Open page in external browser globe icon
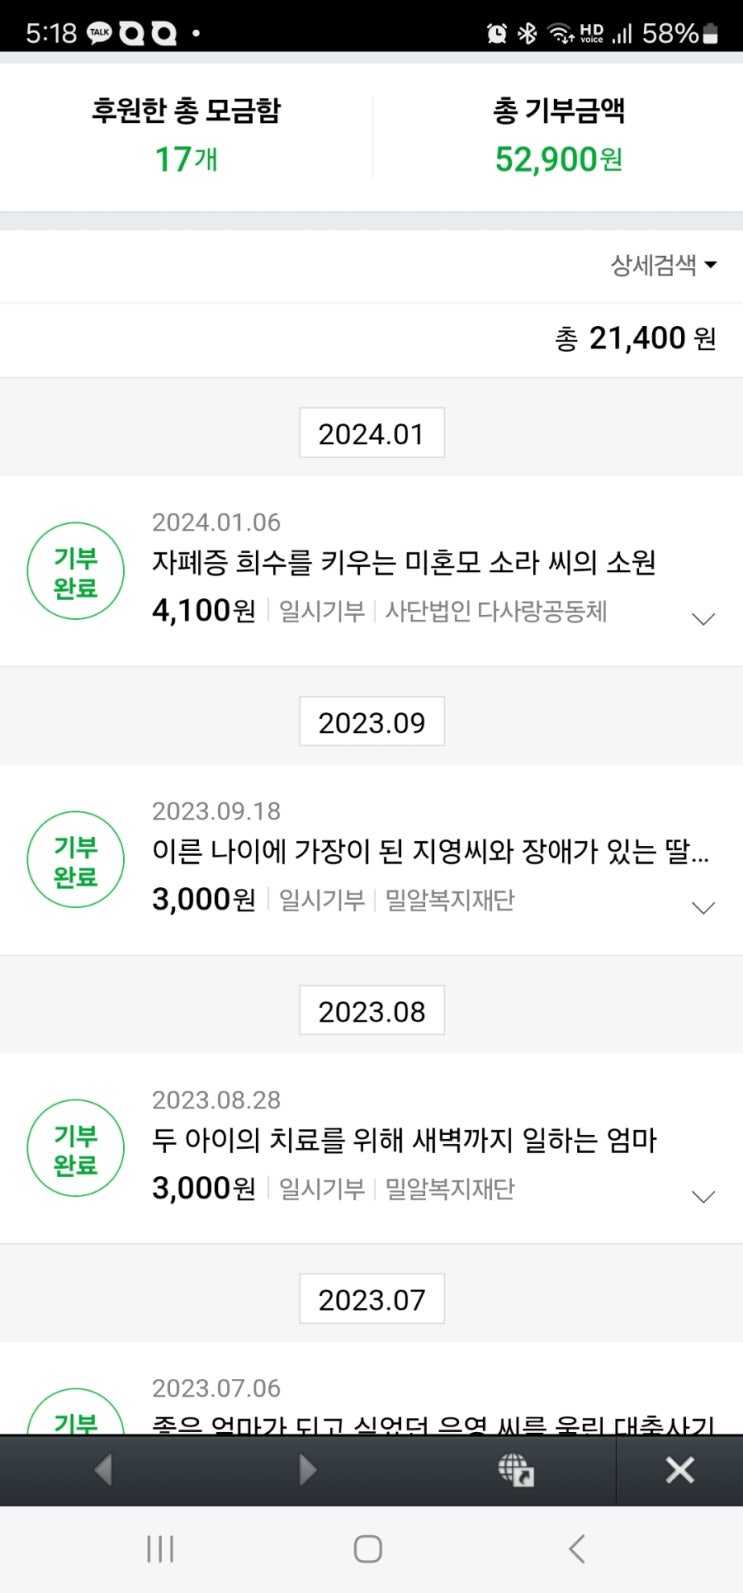 tap(516, 1469)
